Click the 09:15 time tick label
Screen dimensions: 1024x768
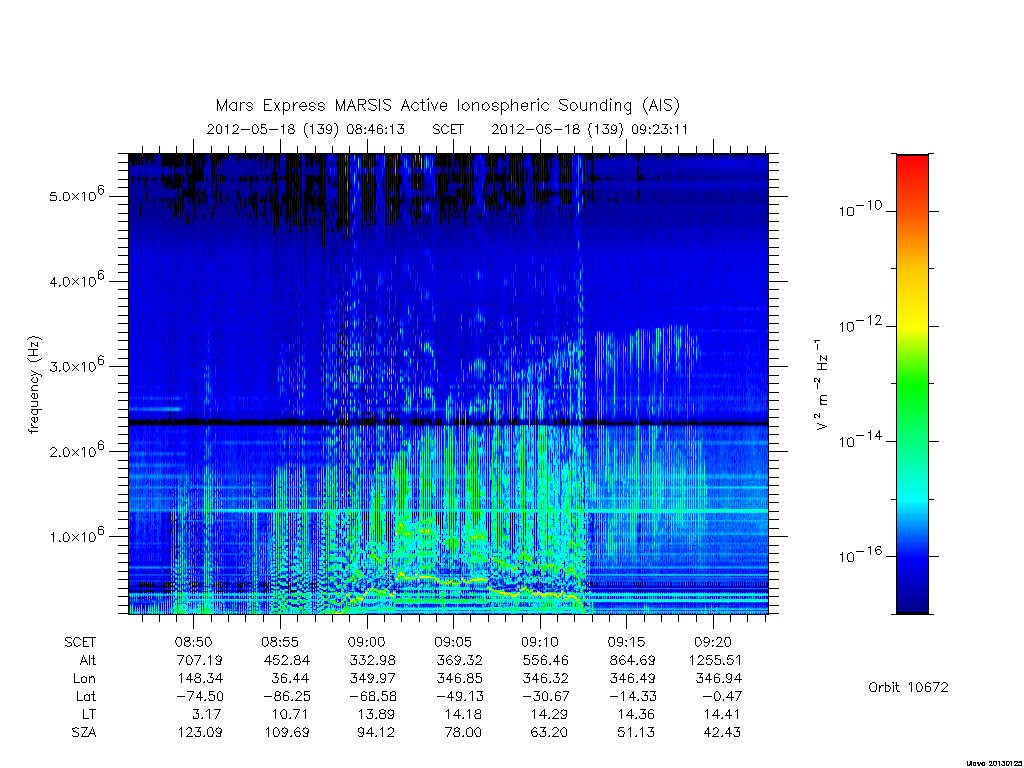pyautogui.click(x=626, y=643)
